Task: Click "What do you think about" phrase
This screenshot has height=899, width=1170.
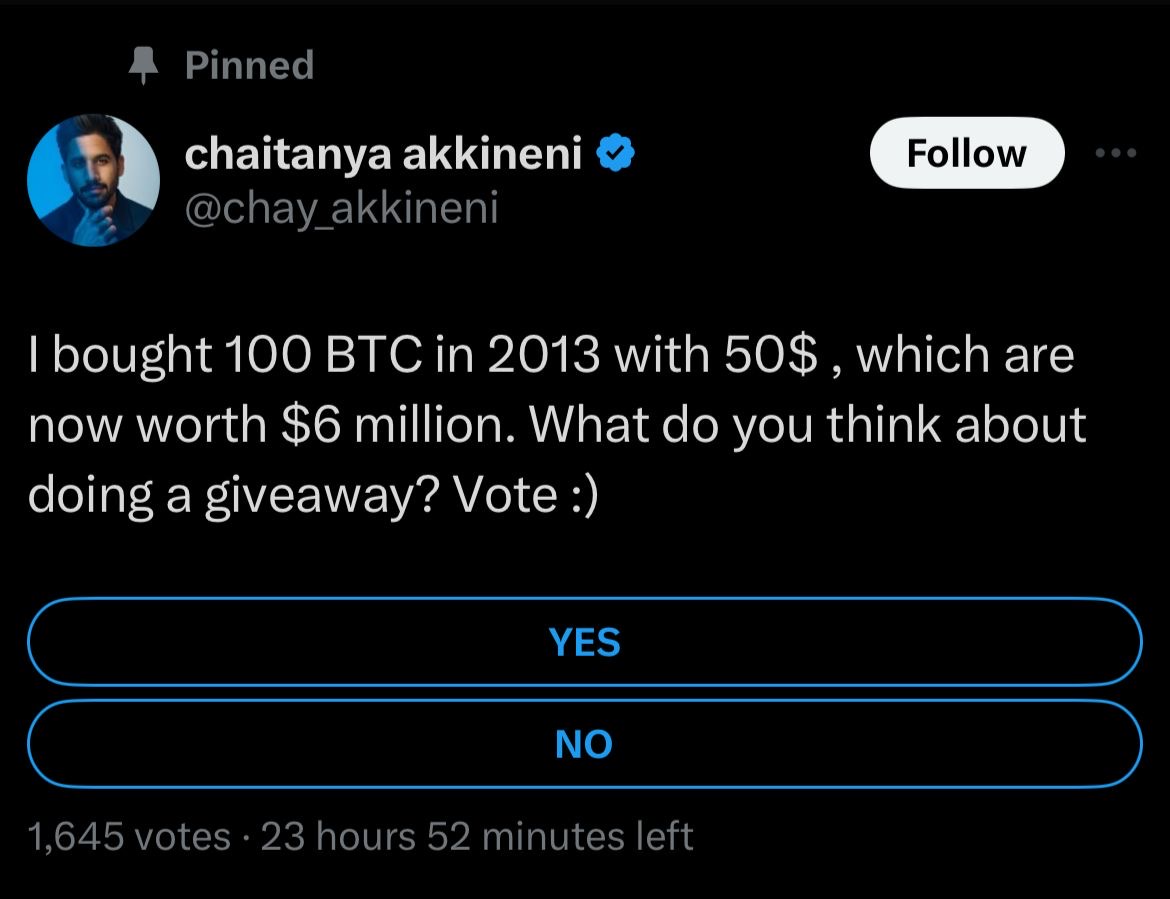Action: click(x=807, y=426)
